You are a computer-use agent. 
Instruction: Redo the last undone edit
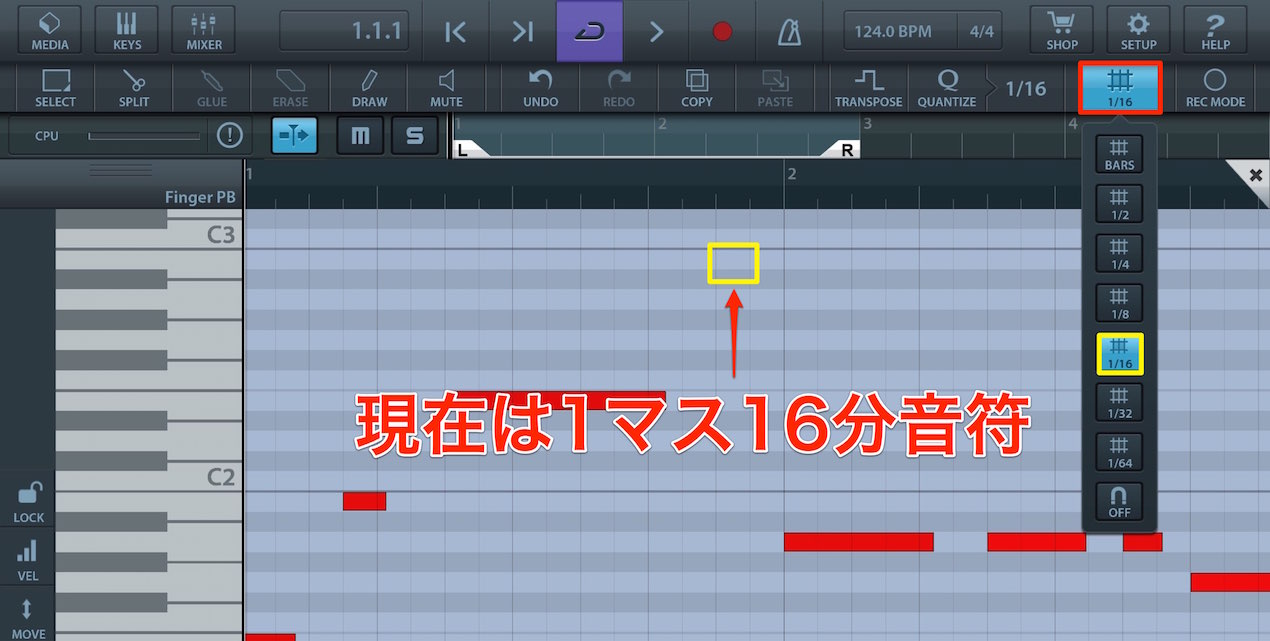click(x=619, y=88)
